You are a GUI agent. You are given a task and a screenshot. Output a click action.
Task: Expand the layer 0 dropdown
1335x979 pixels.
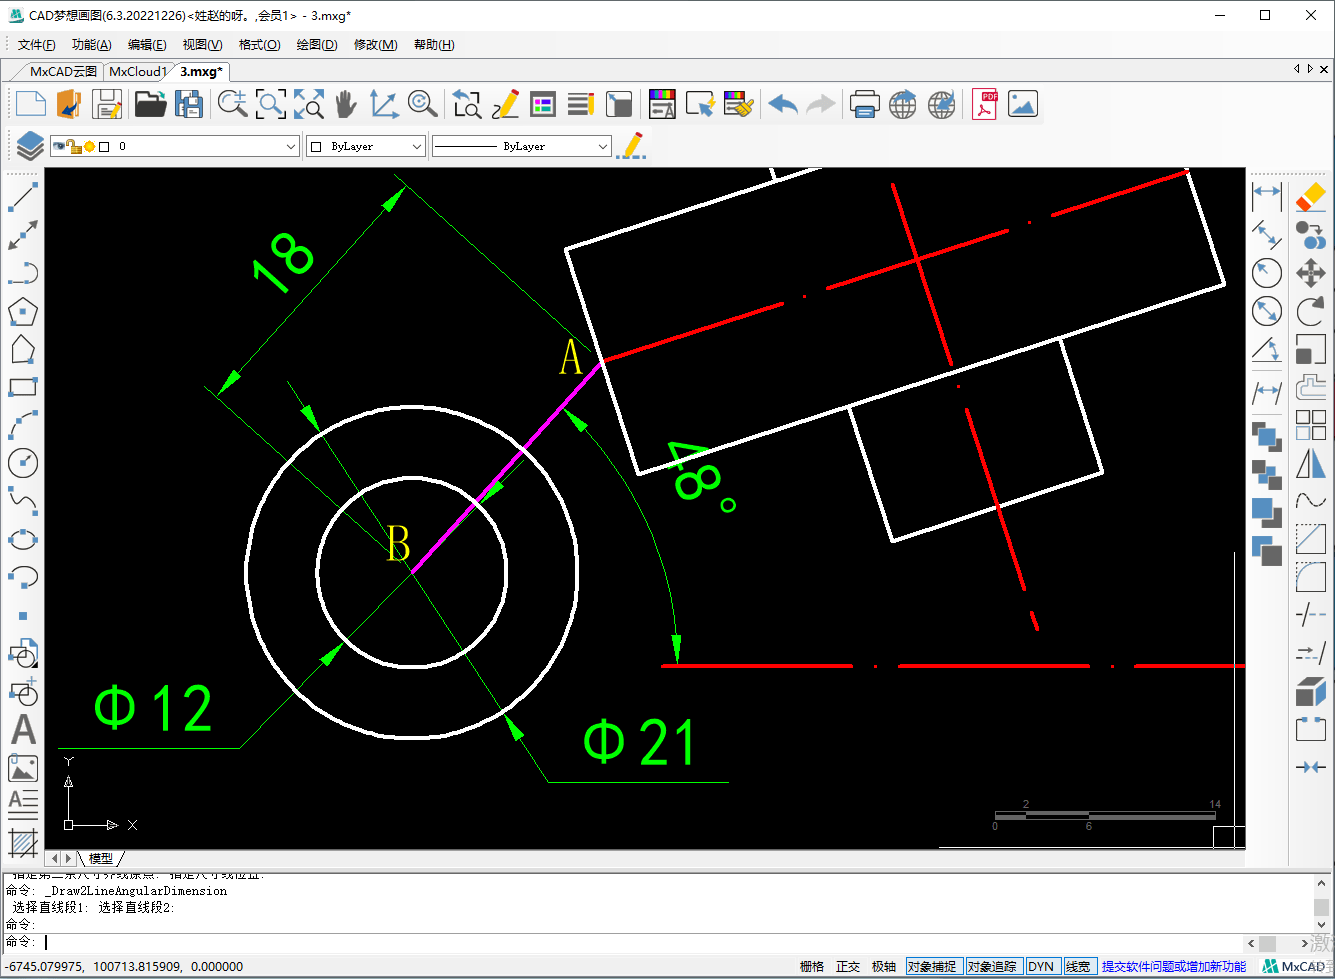[x=175, y=146]
